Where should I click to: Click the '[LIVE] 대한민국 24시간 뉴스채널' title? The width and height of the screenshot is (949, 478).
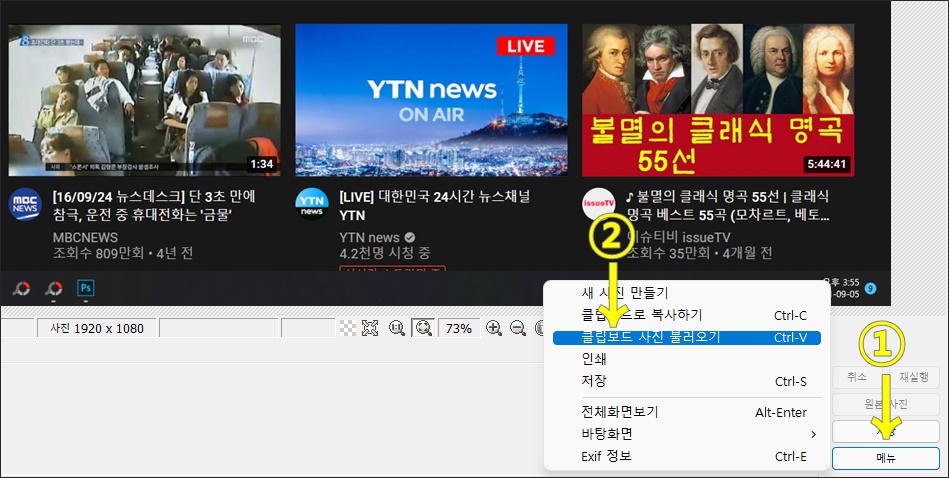(x=435, y=206)
